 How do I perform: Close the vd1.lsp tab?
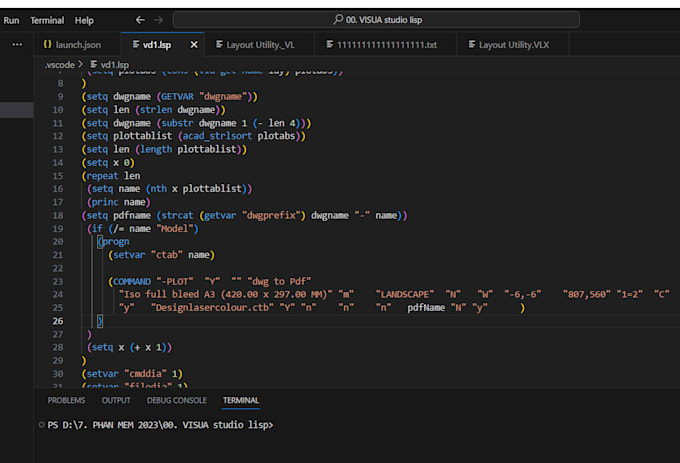coord(194,45)
